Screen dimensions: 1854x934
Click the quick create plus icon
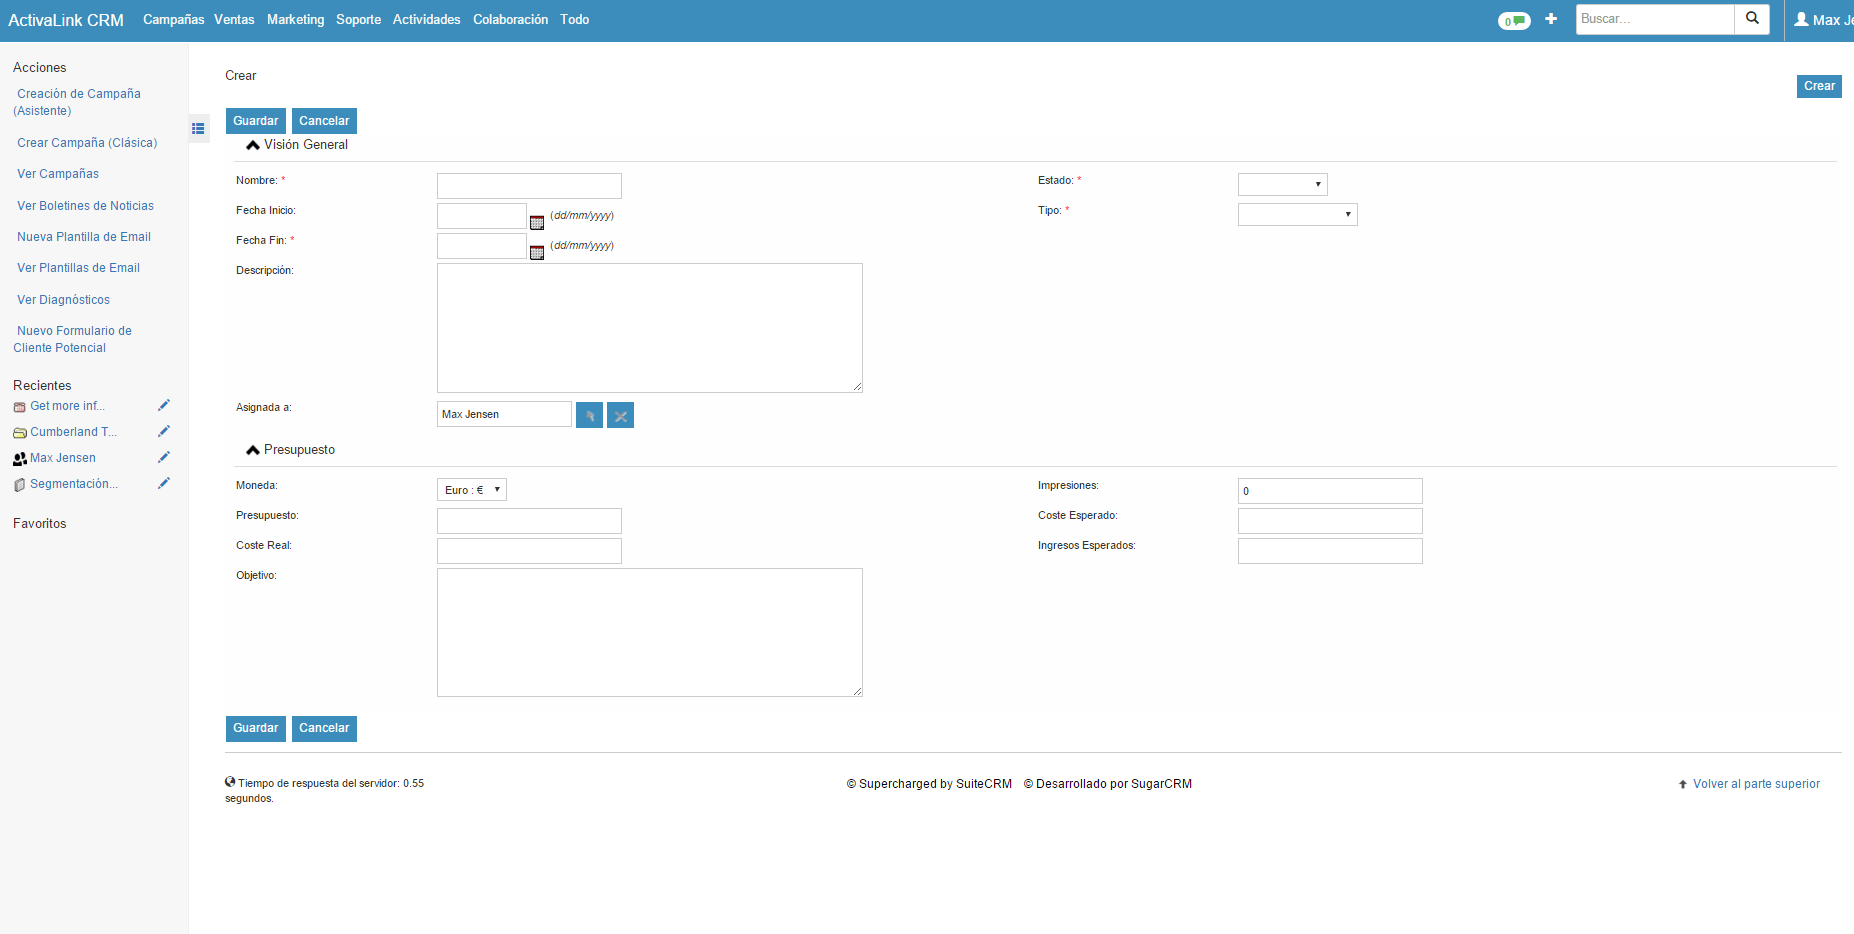[1551, 19]
